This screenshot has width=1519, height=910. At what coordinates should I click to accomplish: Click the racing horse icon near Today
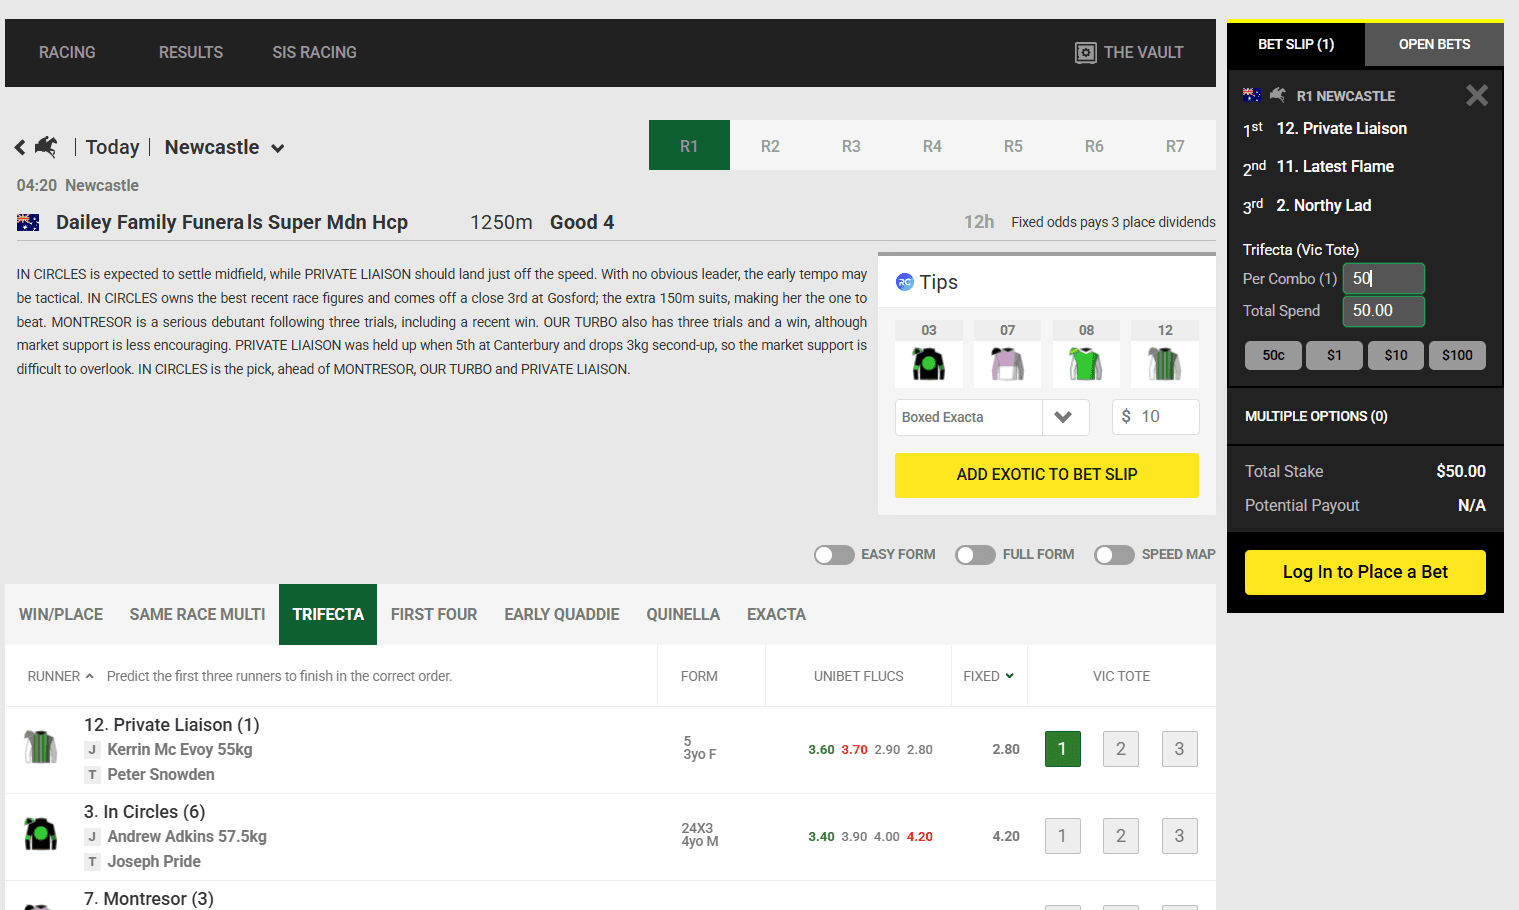click(46, 147)
